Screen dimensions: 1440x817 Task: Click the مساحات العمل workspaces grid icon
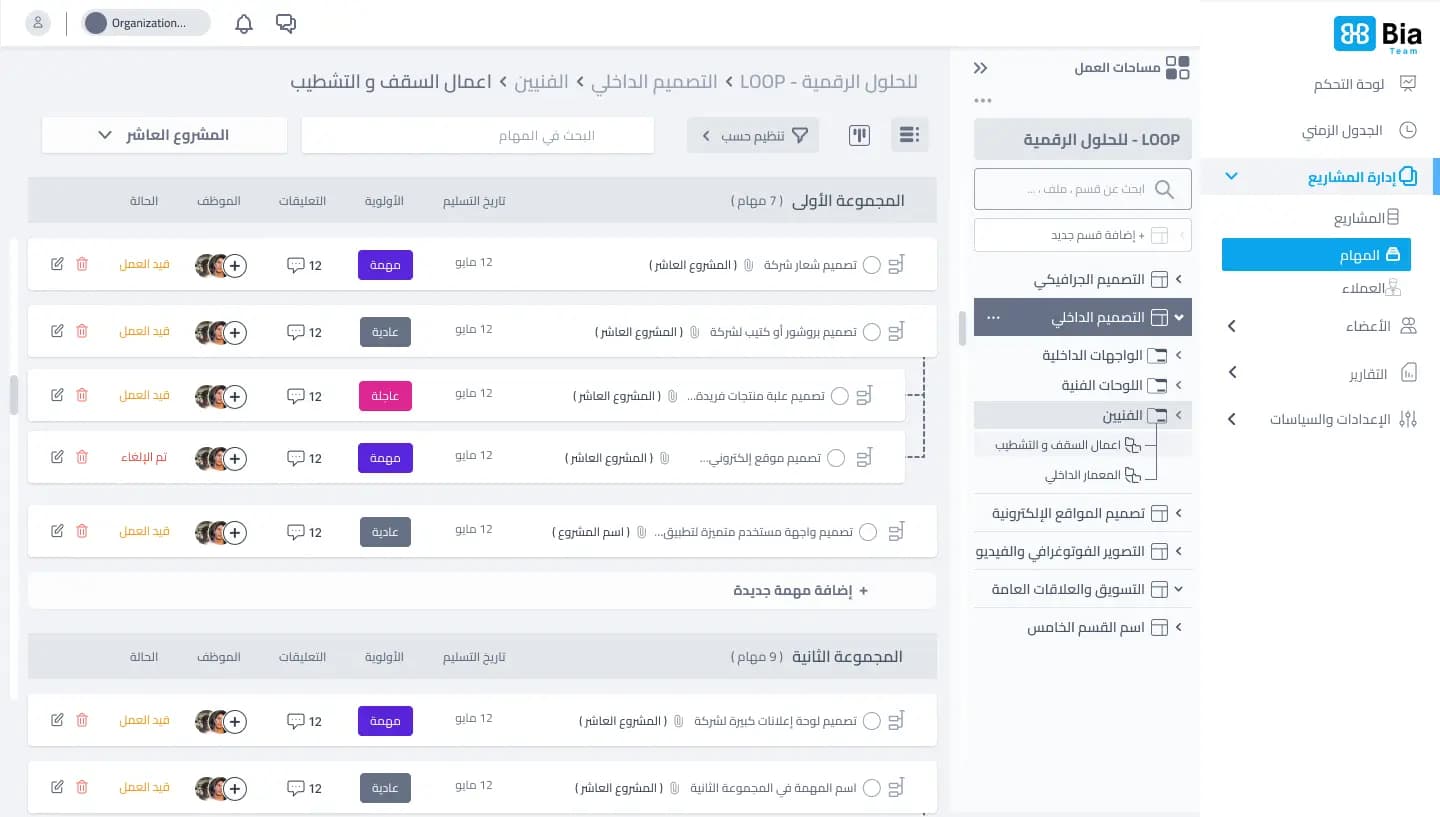[1177, 66]
